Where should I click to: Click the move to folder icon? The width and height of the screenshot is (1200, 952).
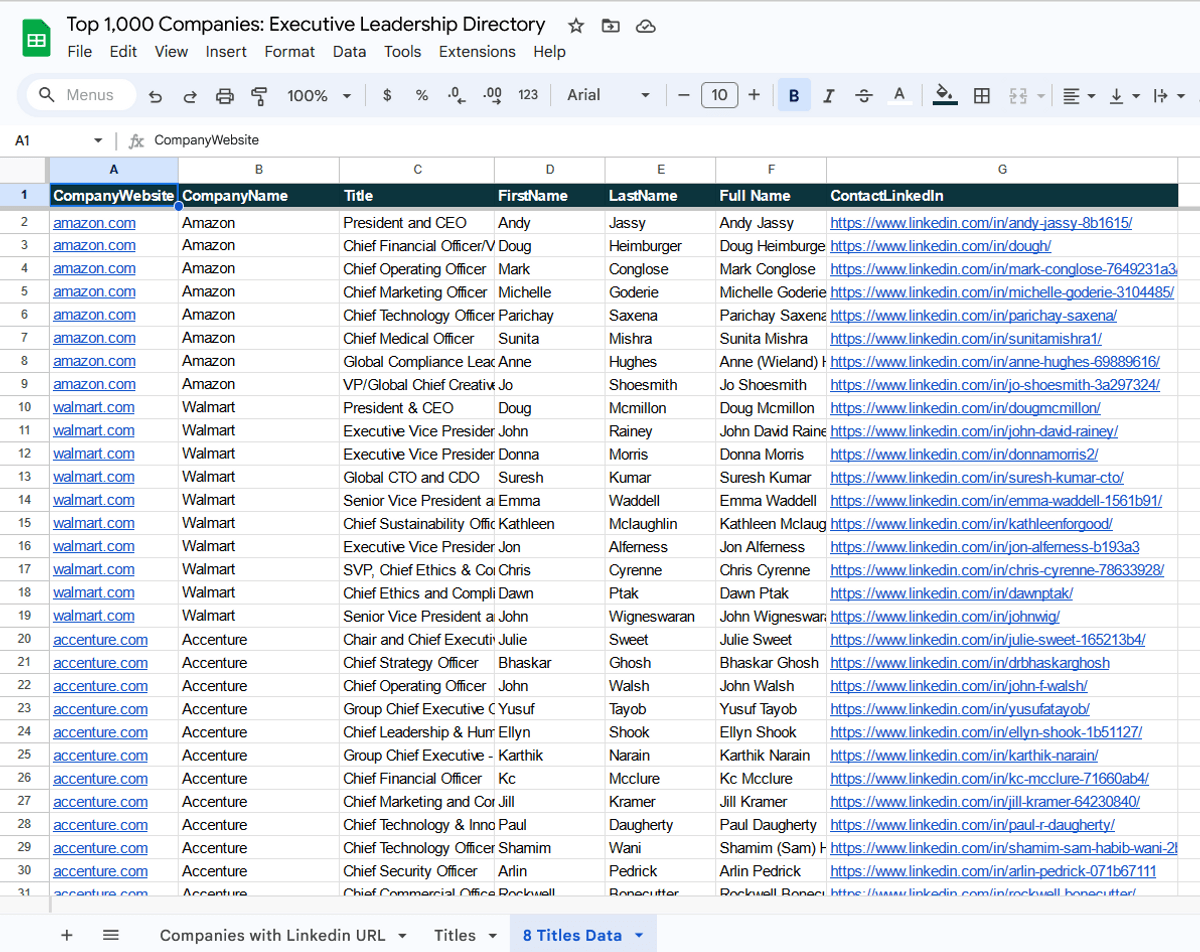(610, 26)
